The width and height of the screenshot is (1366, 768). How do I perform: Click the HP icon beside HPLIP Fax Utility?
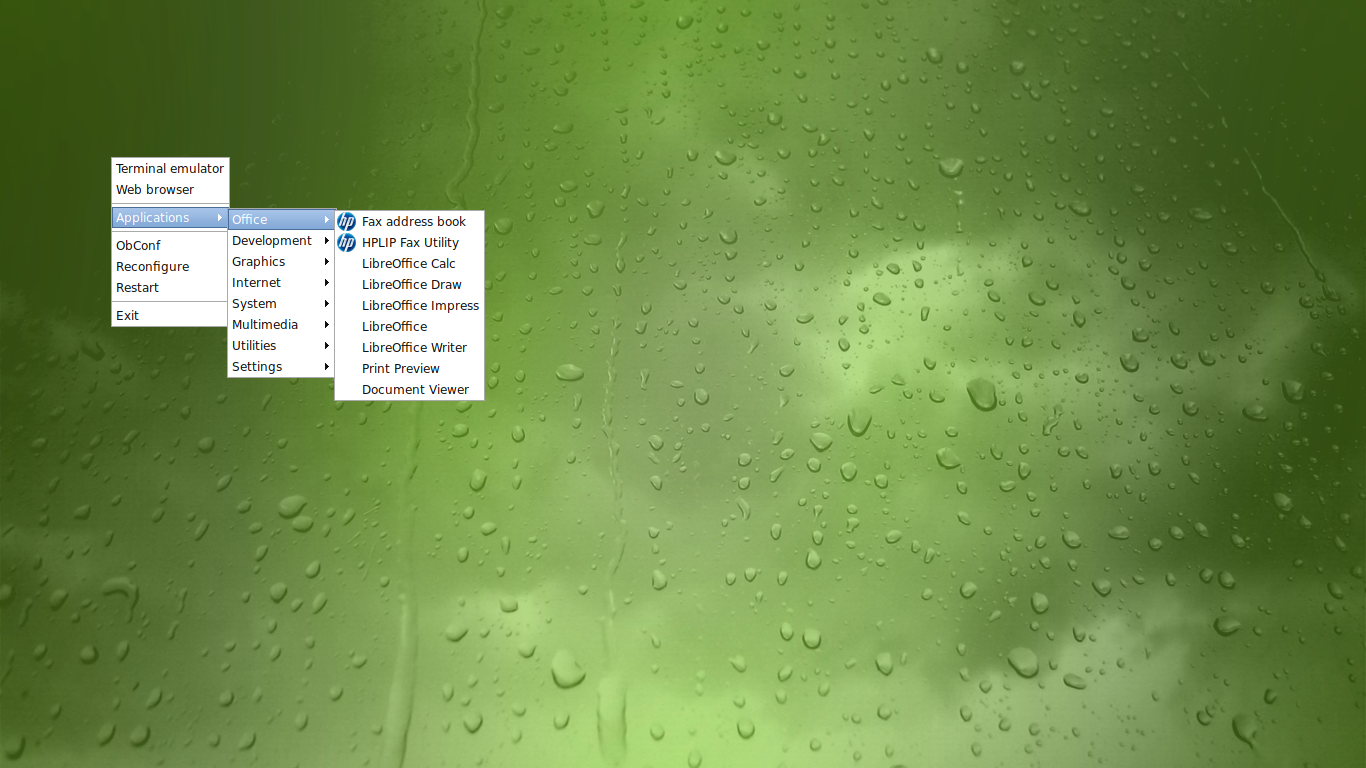(x=346, y=243)
